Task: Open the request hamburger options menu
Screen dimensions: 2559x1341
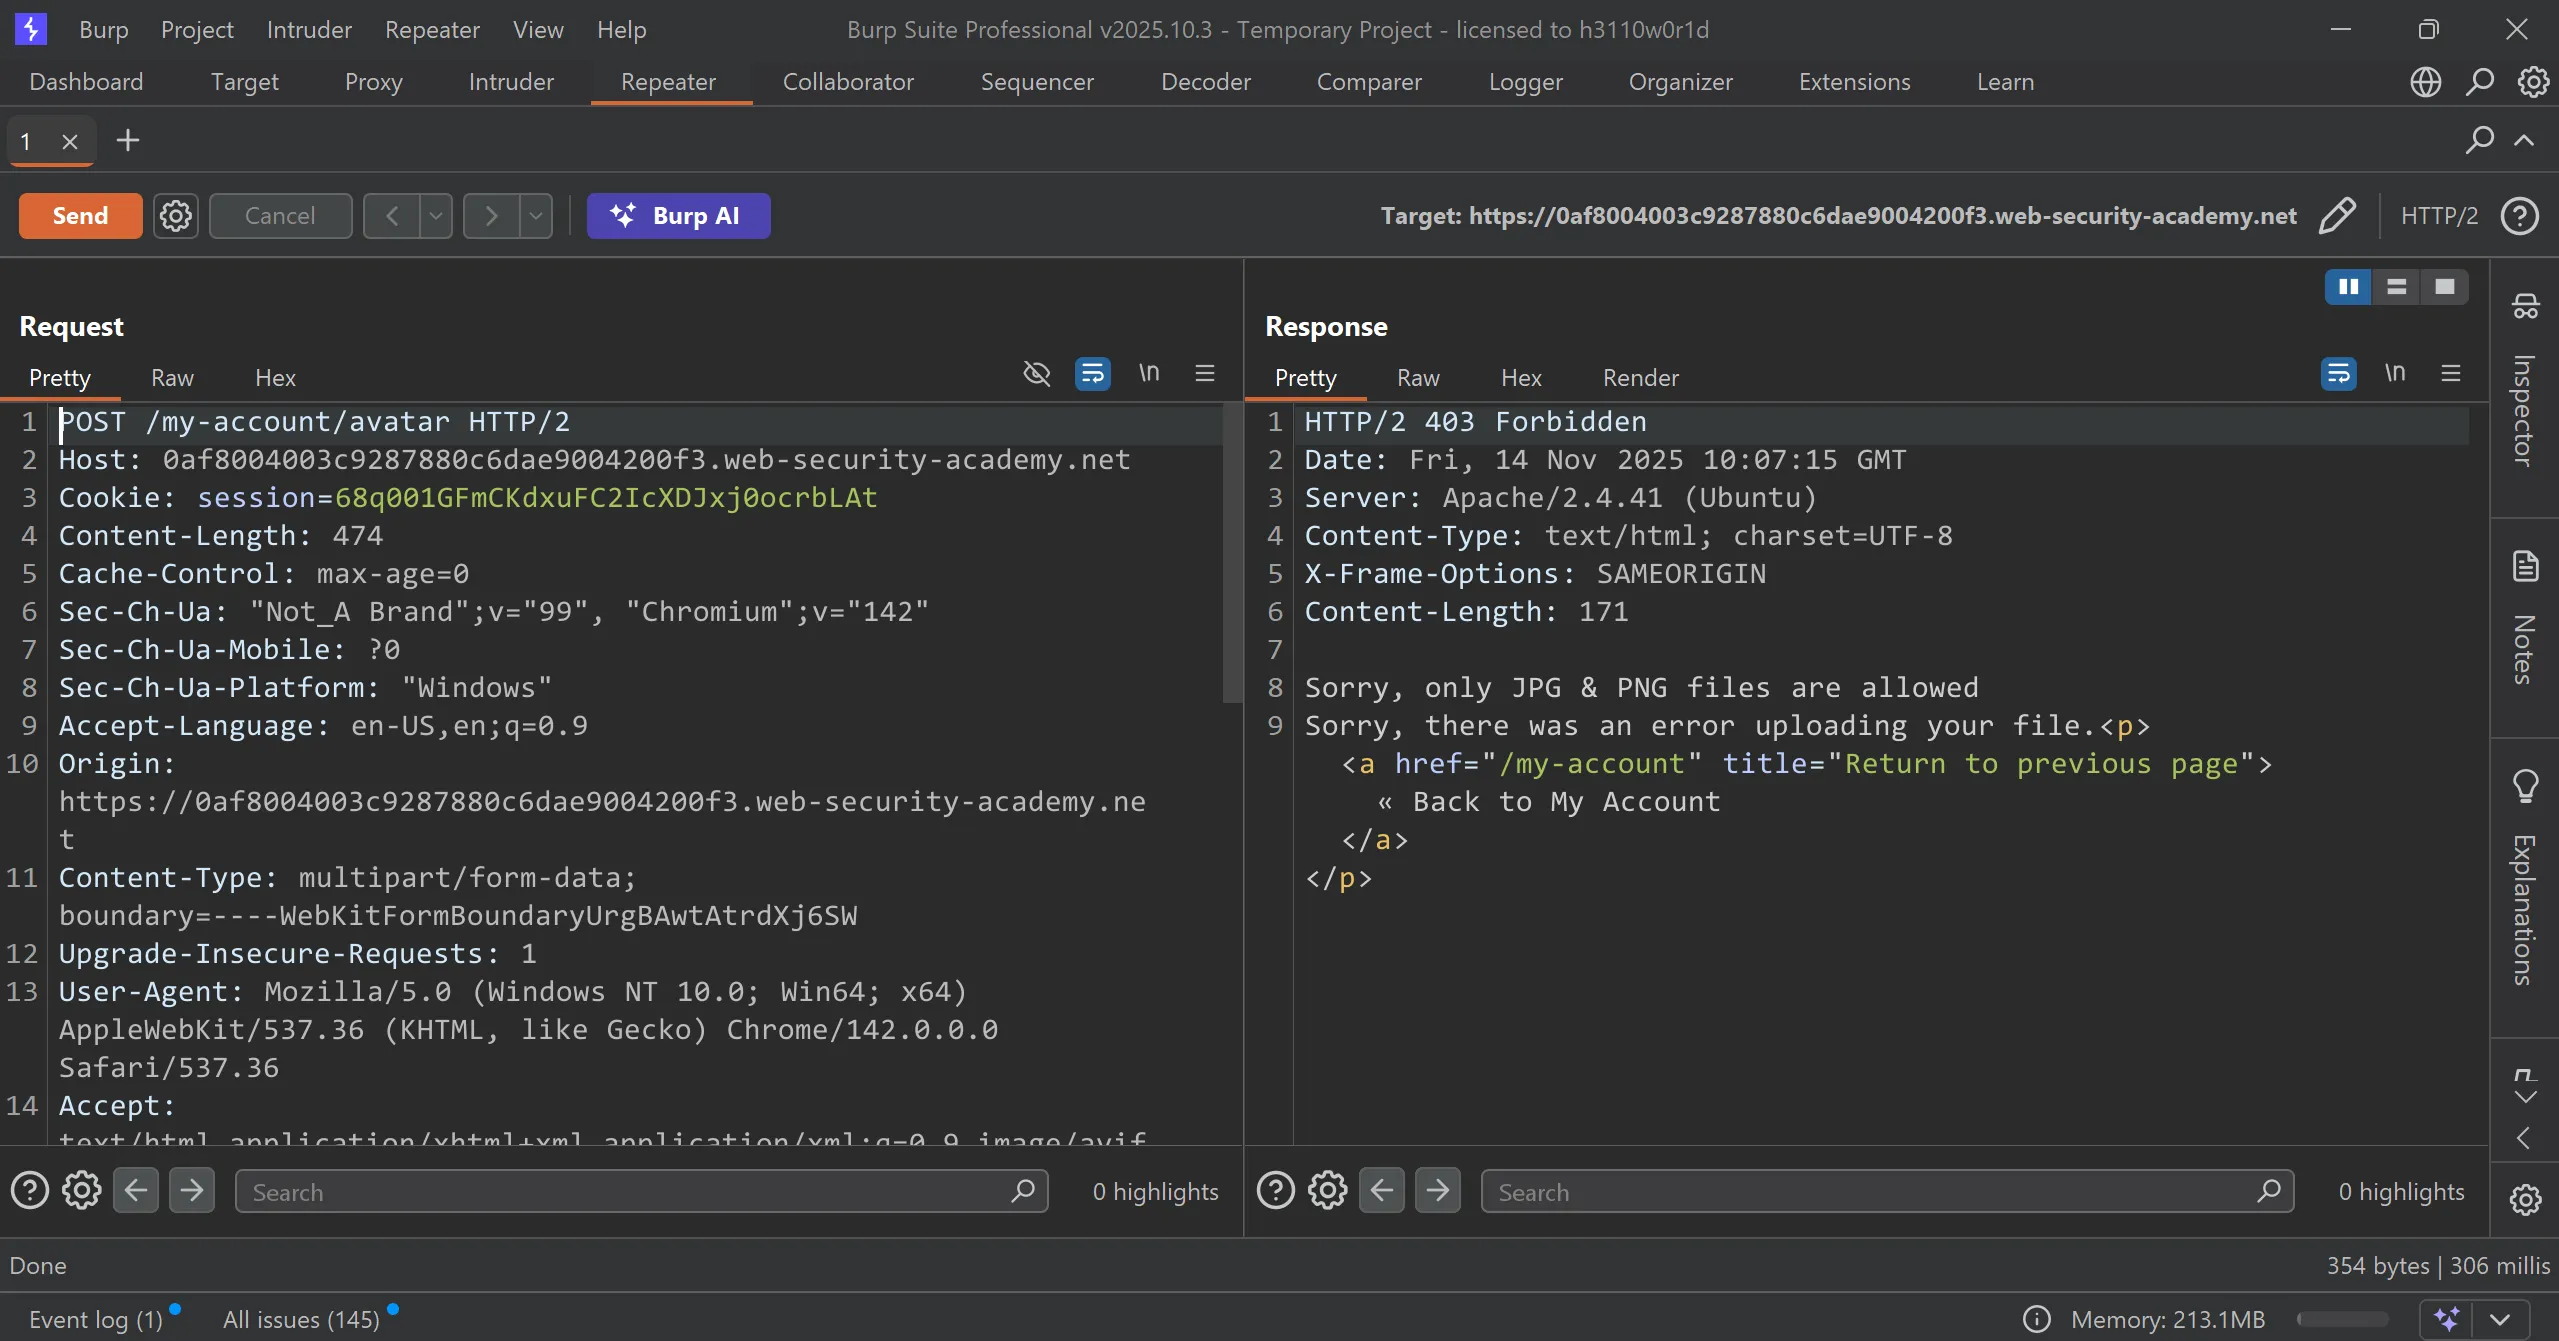Action: [1205, 373]
